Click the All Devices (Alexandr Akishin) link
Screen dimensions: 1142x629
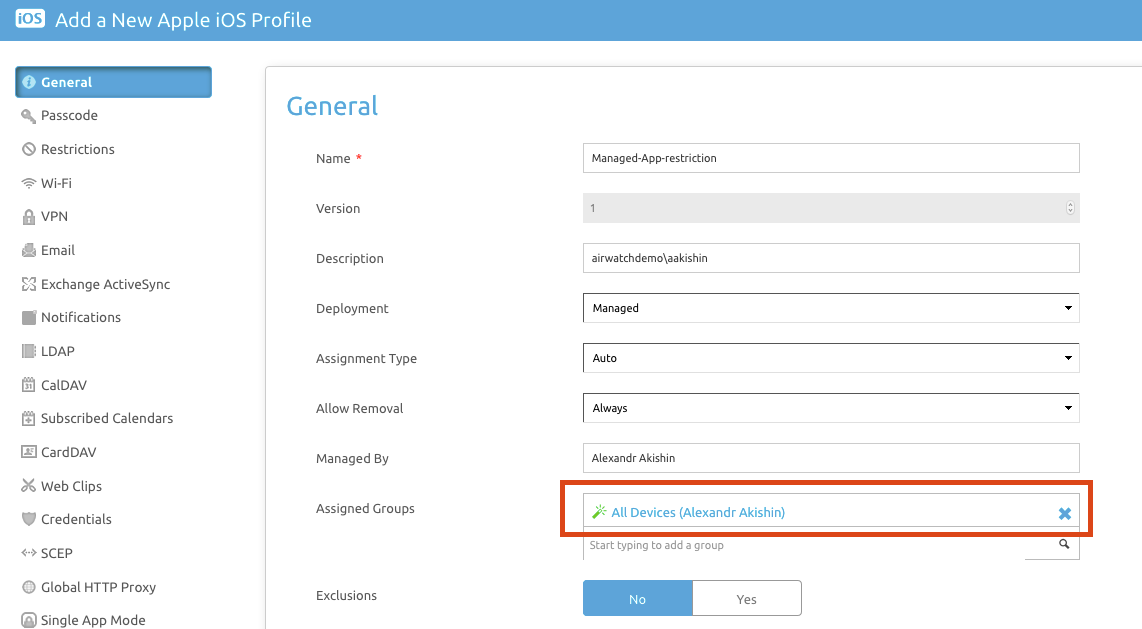coord(697,512)
